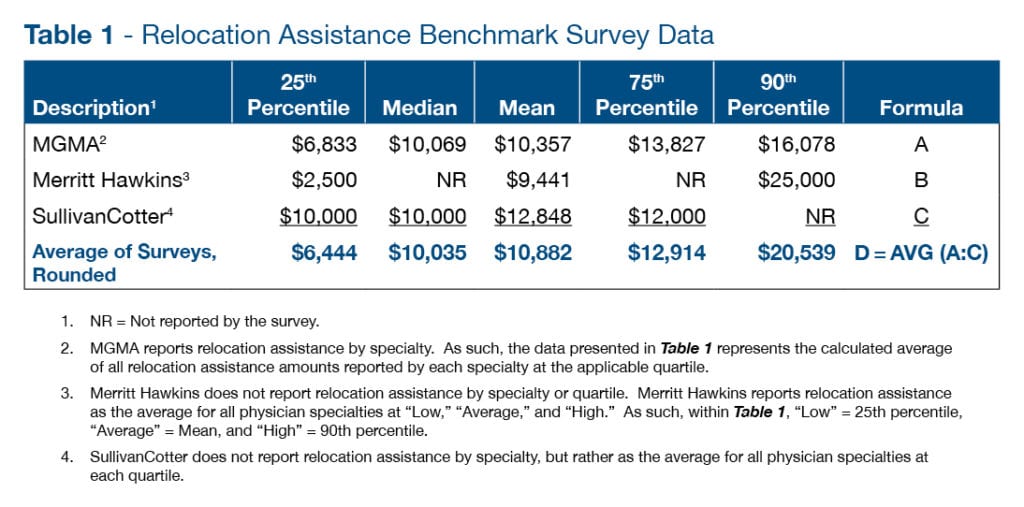1024x507 pixels.
Task: Click the SullivanCotter mean value $12,848
Action: pos(533,216)
